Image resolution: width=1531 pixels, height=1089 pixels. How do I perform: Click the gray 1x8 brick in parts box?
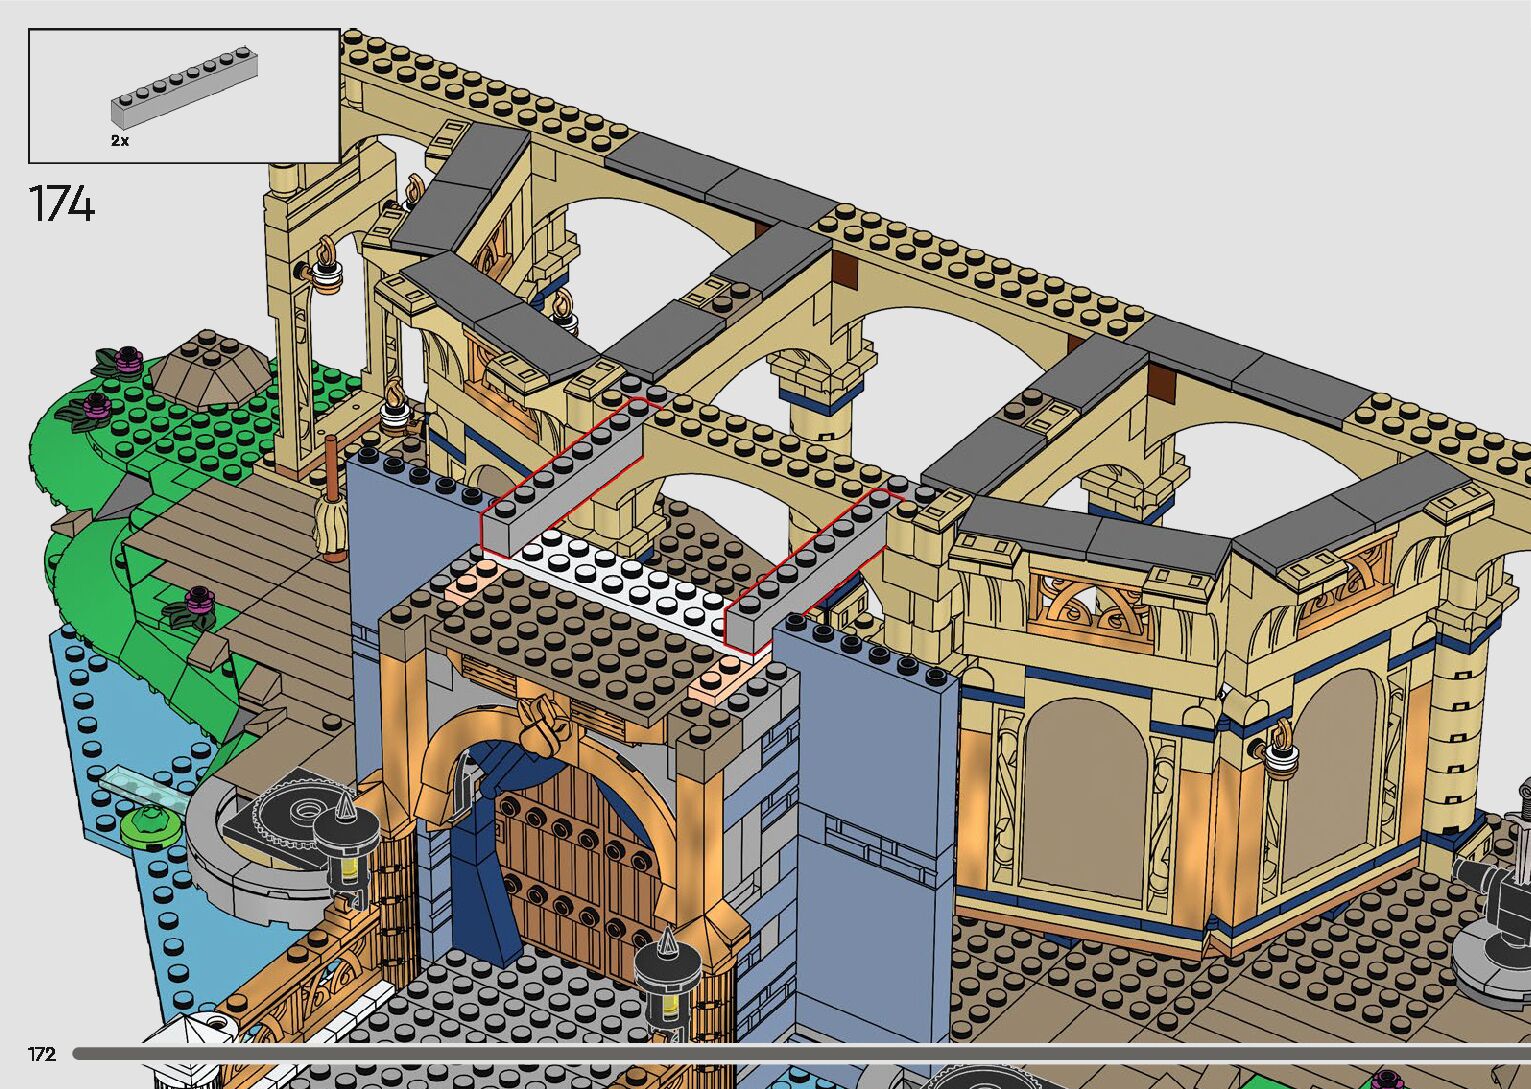[185, 87]
